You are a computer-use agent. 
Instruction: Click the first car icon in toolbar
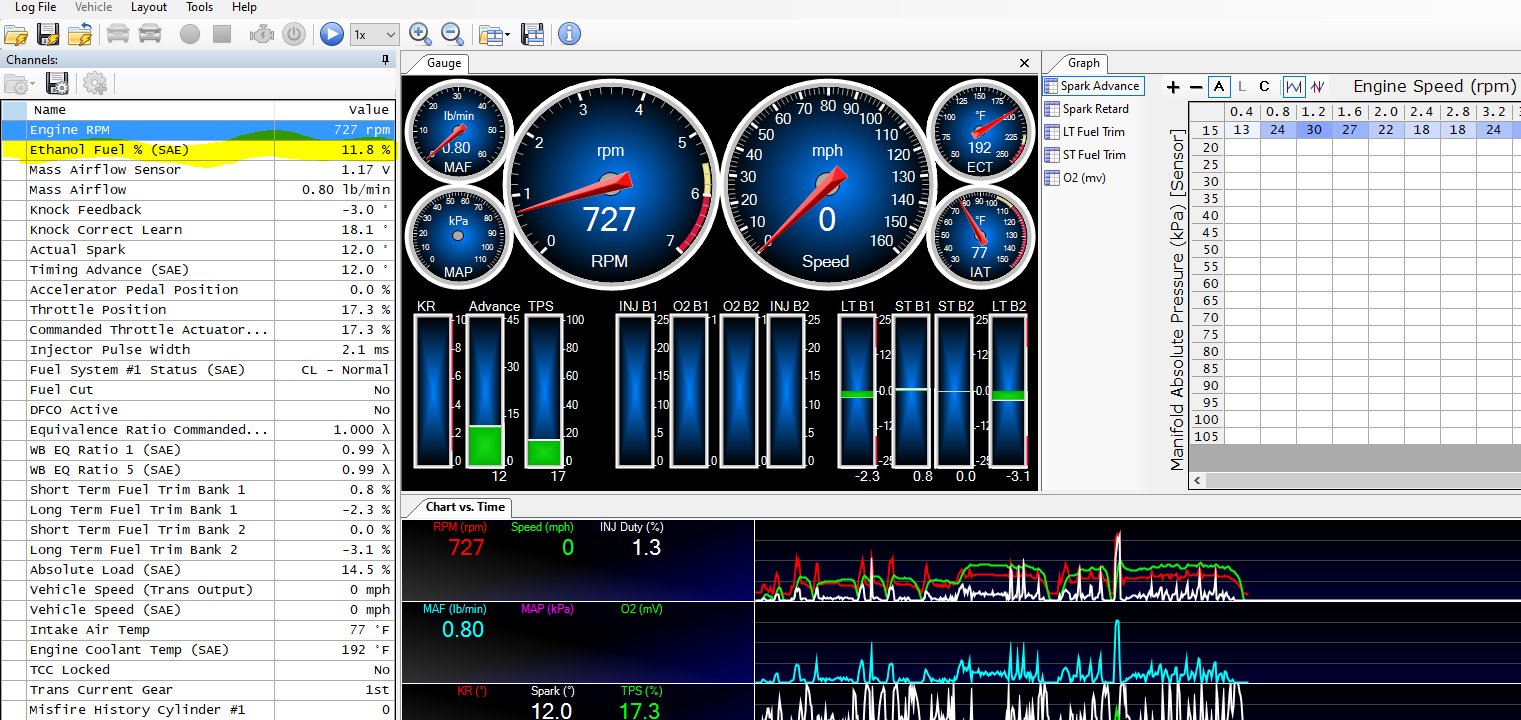(x=117, y=34)
